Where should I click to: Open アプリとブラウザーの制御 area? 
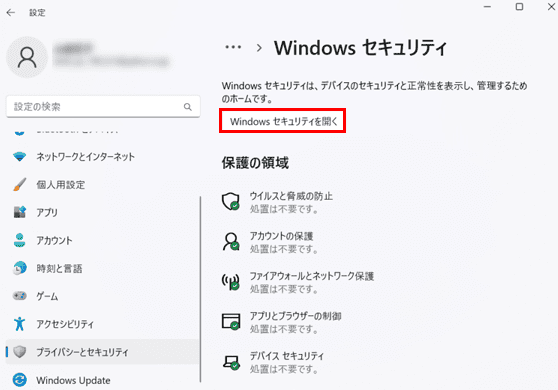pos(281,322)
